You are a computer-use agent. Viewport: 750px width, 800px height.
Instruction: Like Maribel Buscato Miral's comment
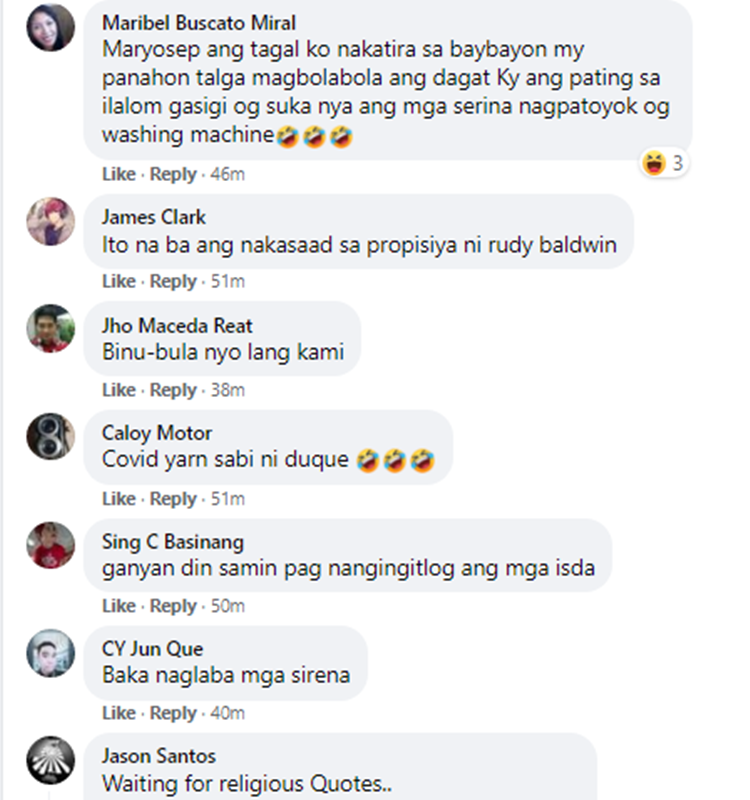[119, 174]
